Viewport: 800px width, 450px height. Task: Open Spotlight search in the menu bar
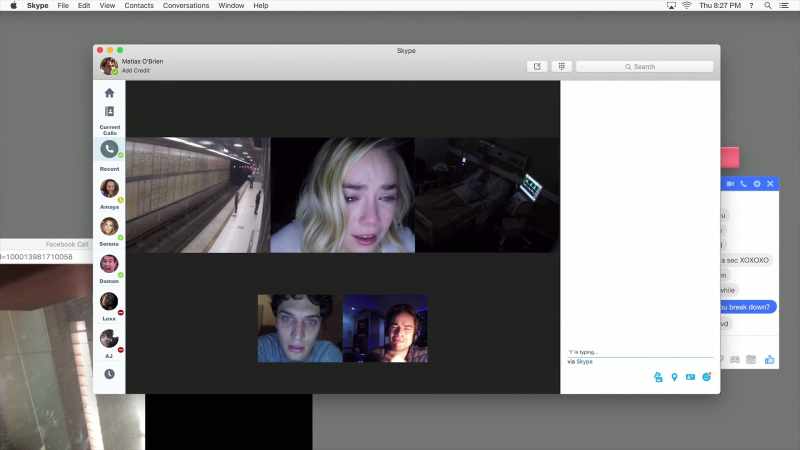point(767,6)
